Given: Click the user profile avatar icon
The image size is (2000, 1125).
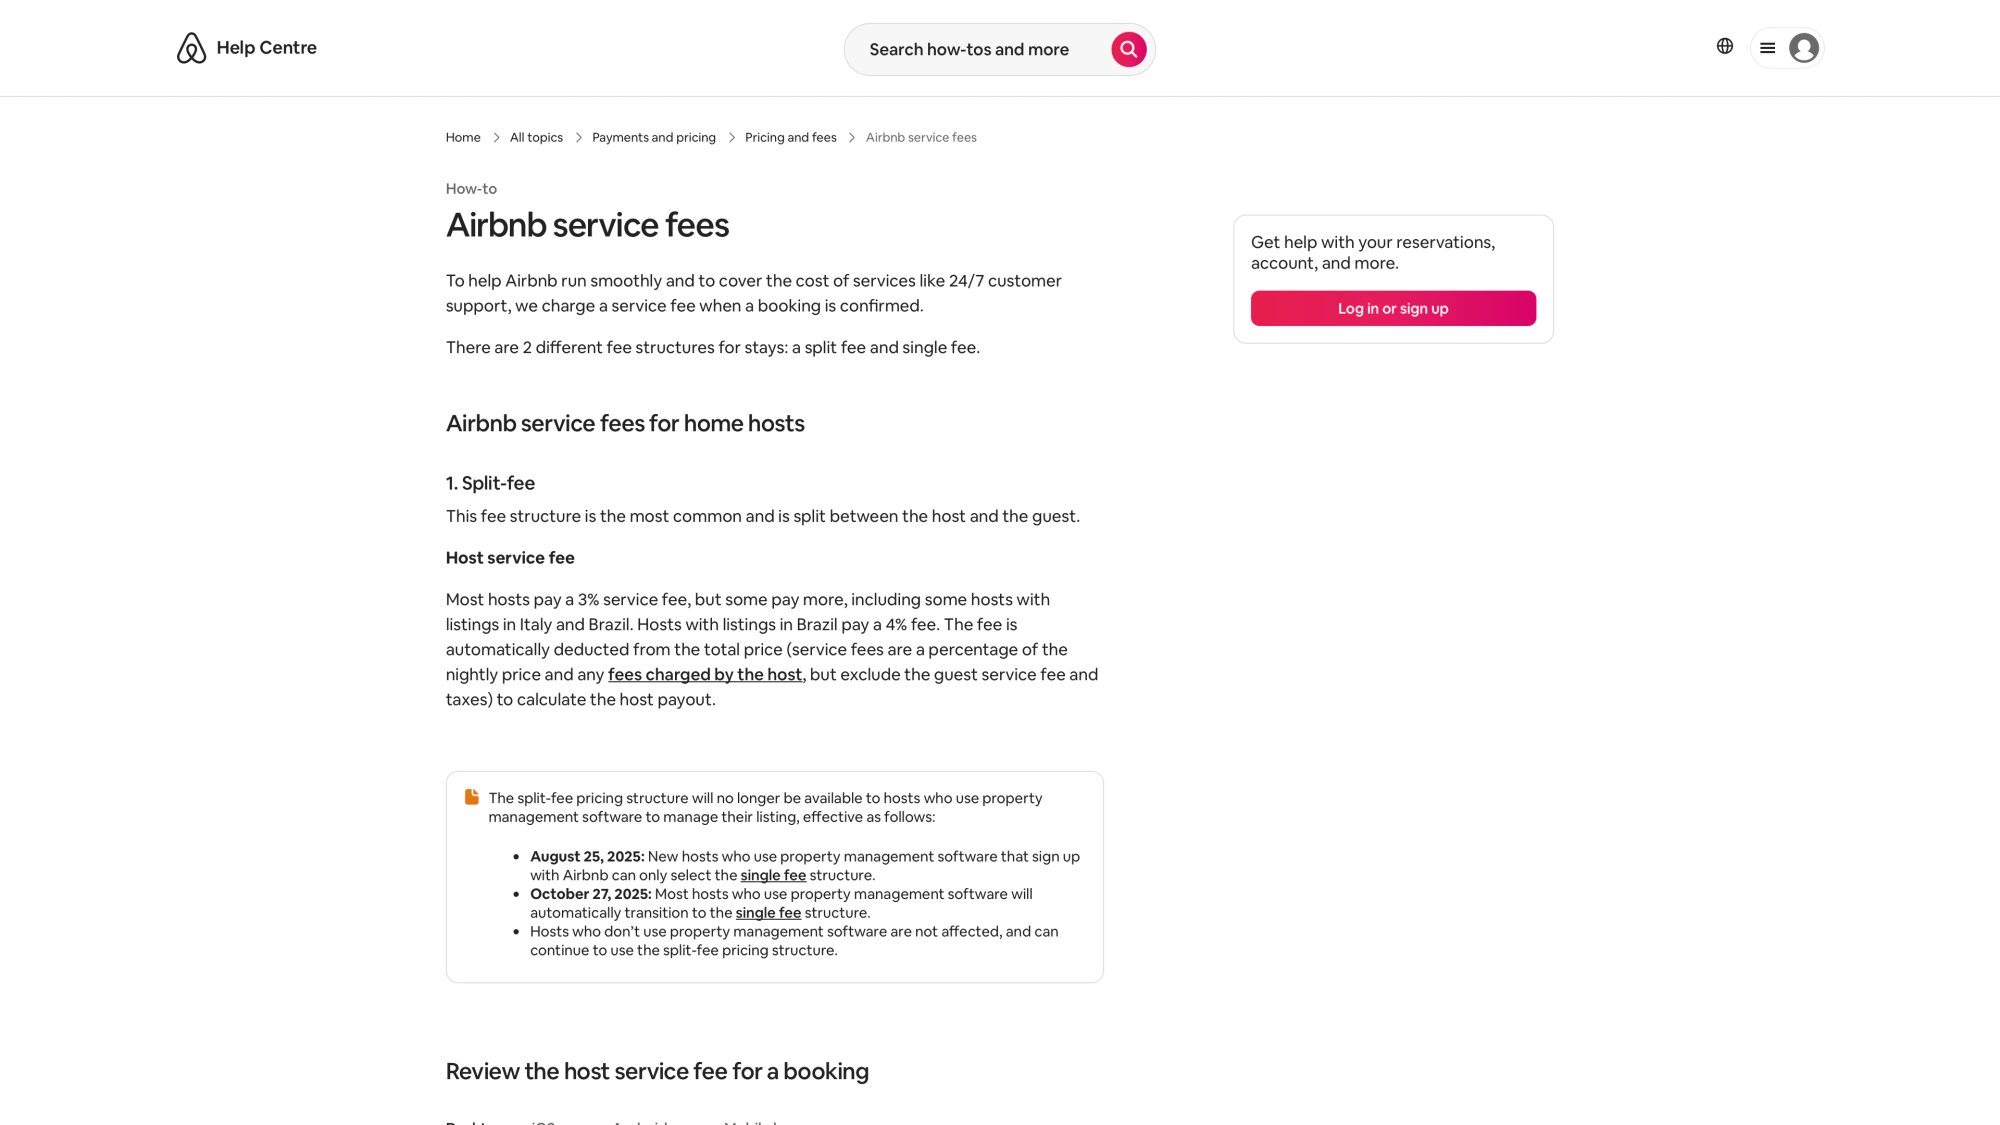Looking at the screenshot, I should [x=1803, y=47].
